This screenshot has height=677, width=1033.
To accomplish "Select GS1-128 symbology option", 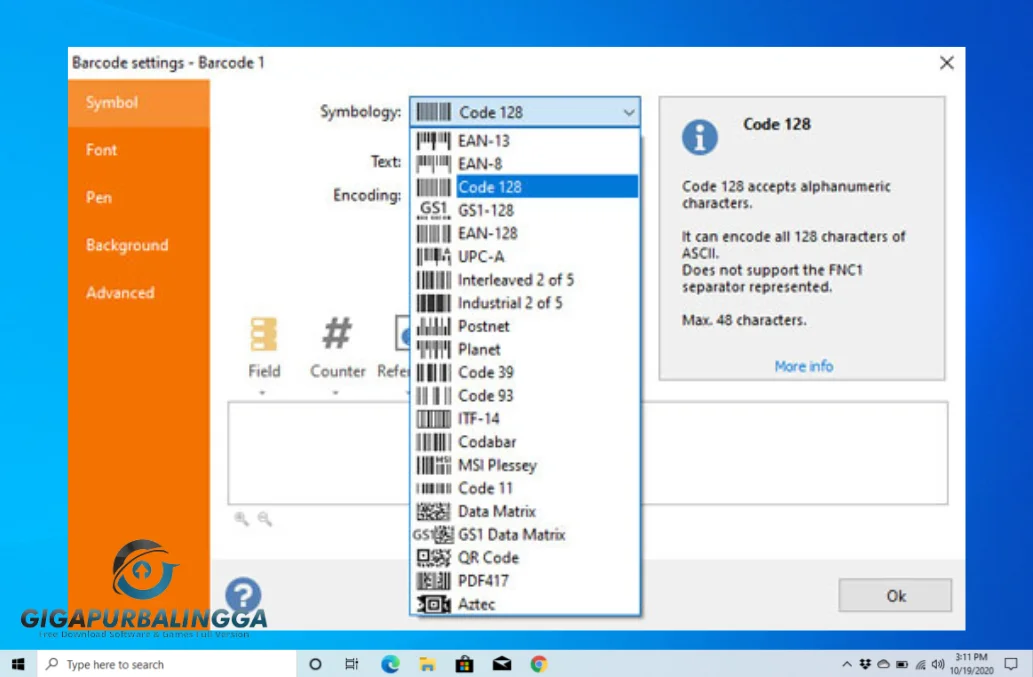I will click(x=524, y=210).
